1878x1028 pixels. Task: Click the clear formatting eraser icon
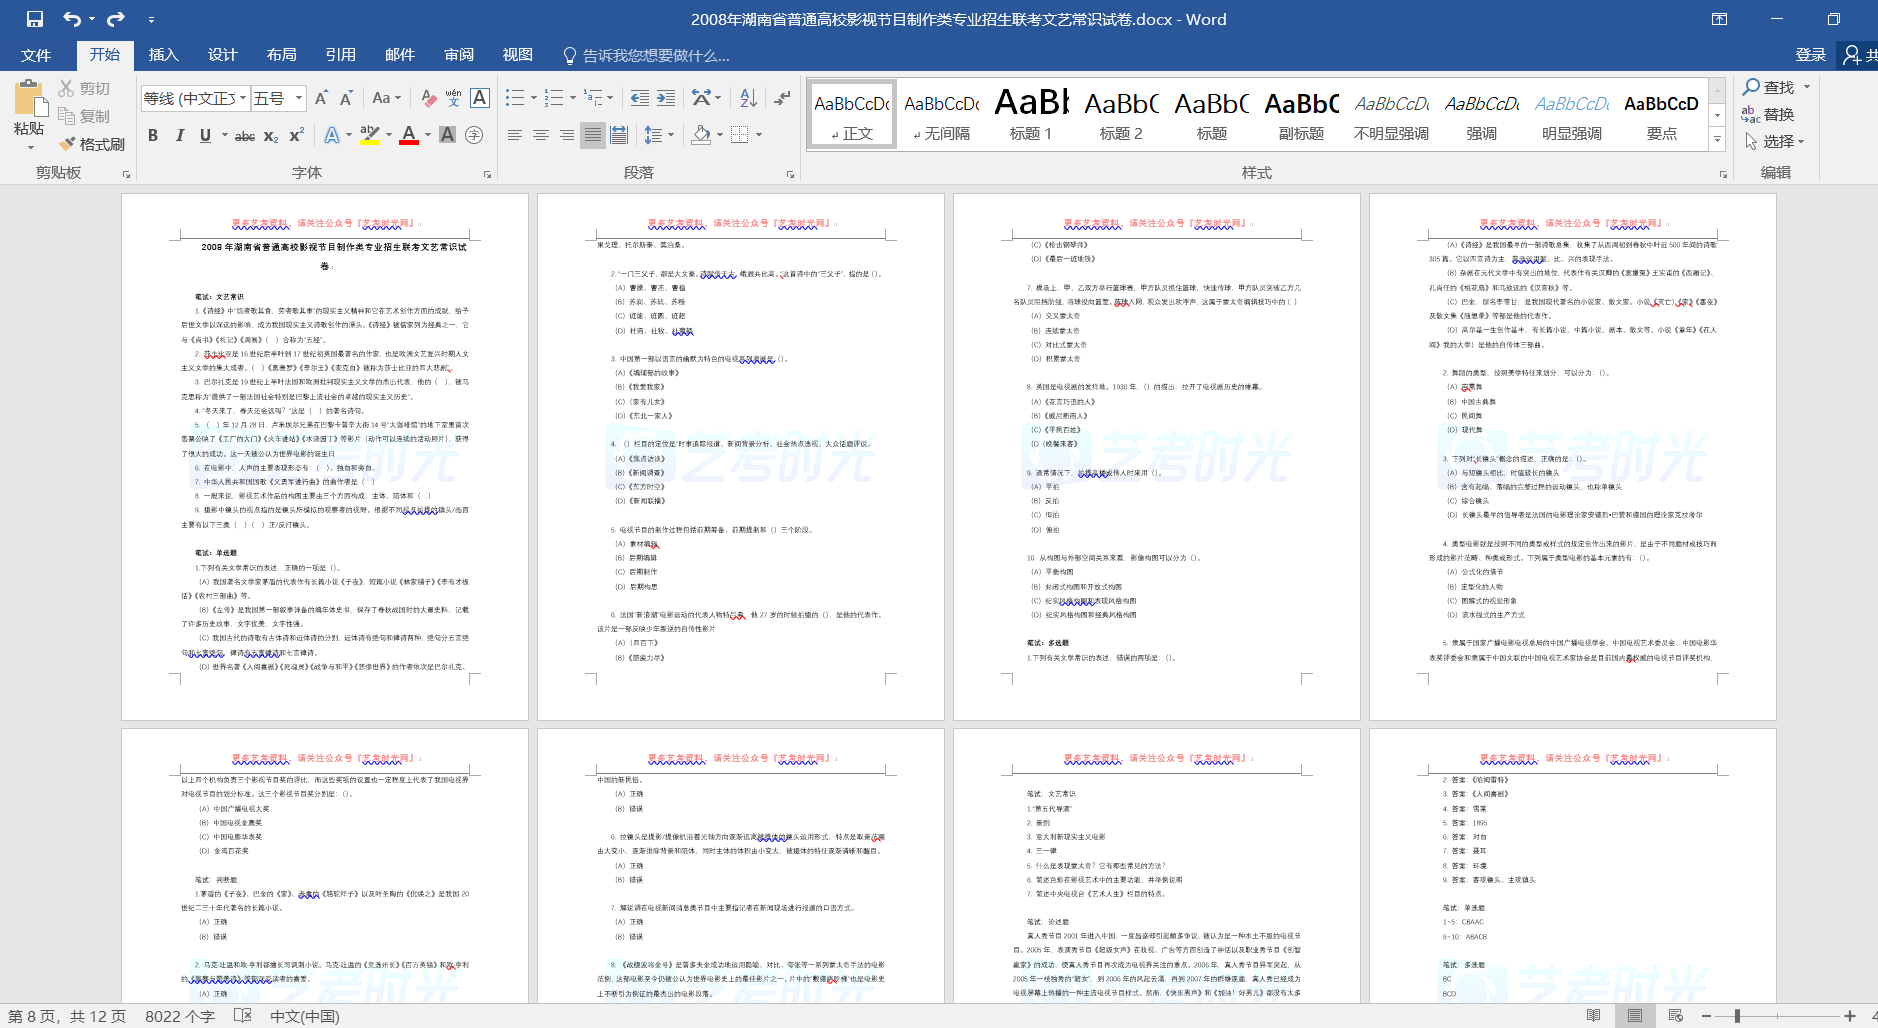pyautogui.click(x=428, y=98)
